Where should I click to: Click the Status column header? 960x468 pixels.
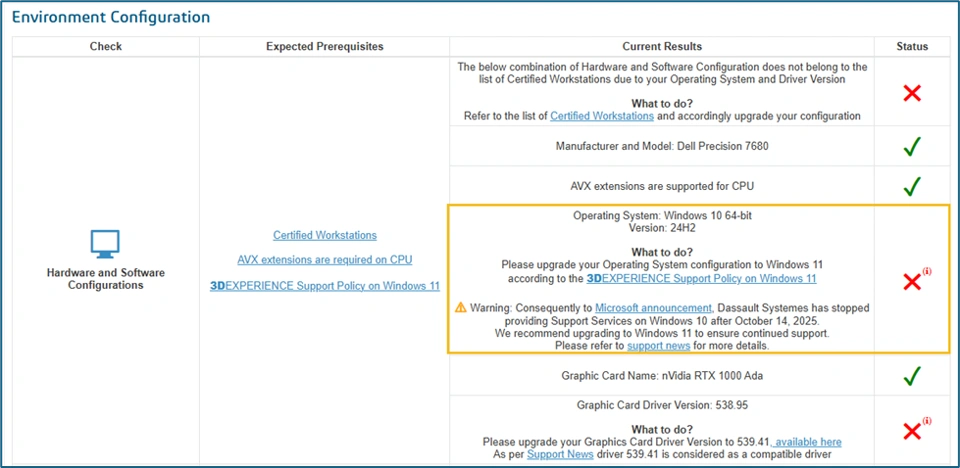912,47
